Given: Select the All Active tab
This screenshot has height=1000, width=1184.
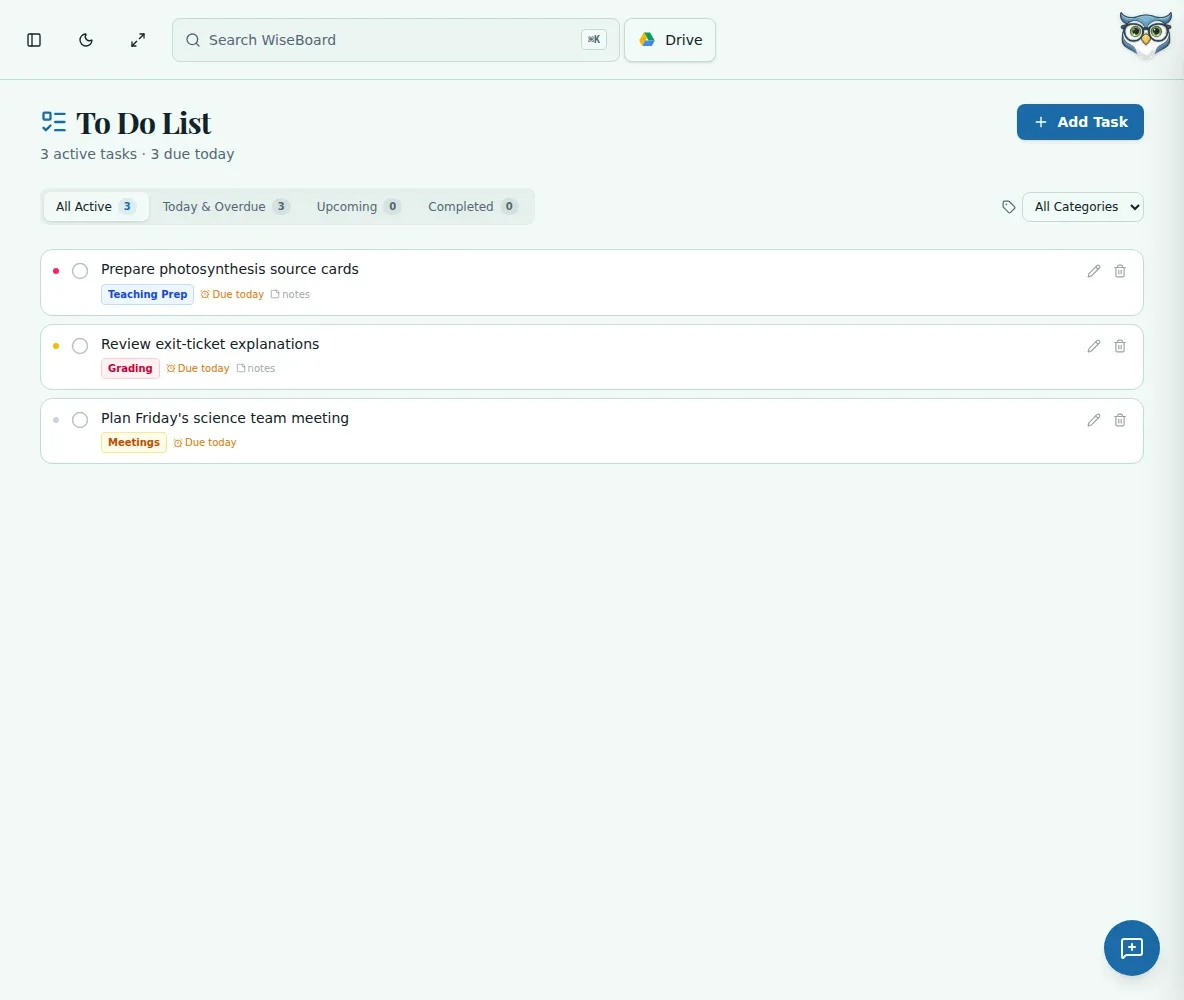Looking at the screenshot, I should tap(96, 207).
